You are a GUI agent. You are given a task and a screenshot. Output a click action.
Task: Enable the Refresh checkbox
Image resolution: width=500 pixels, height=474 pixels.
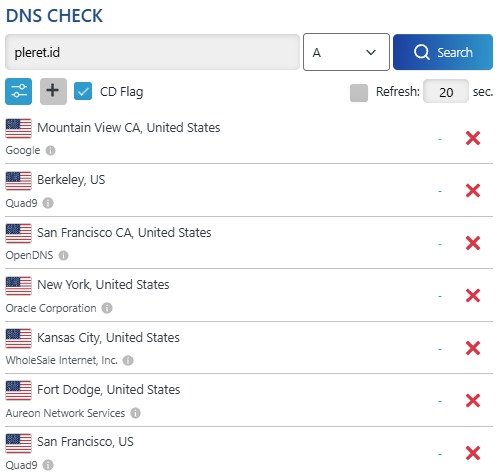tap(359, 93)
